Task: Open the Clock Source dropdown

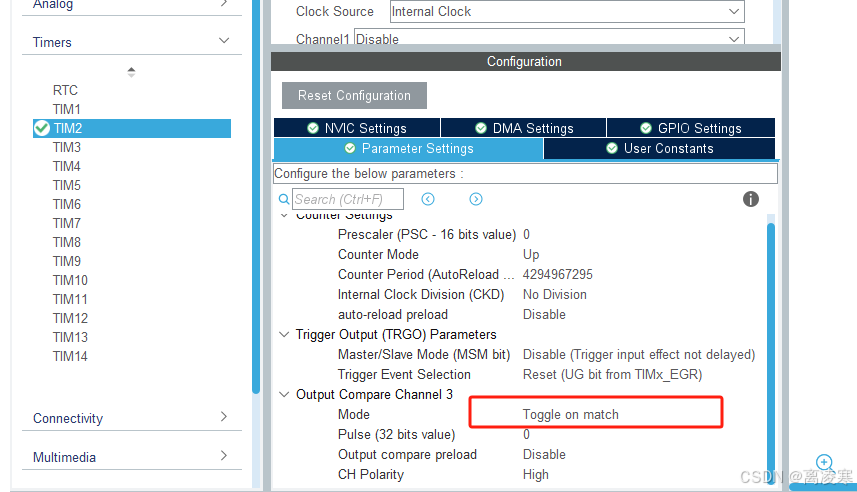Action: pos(567,11)
